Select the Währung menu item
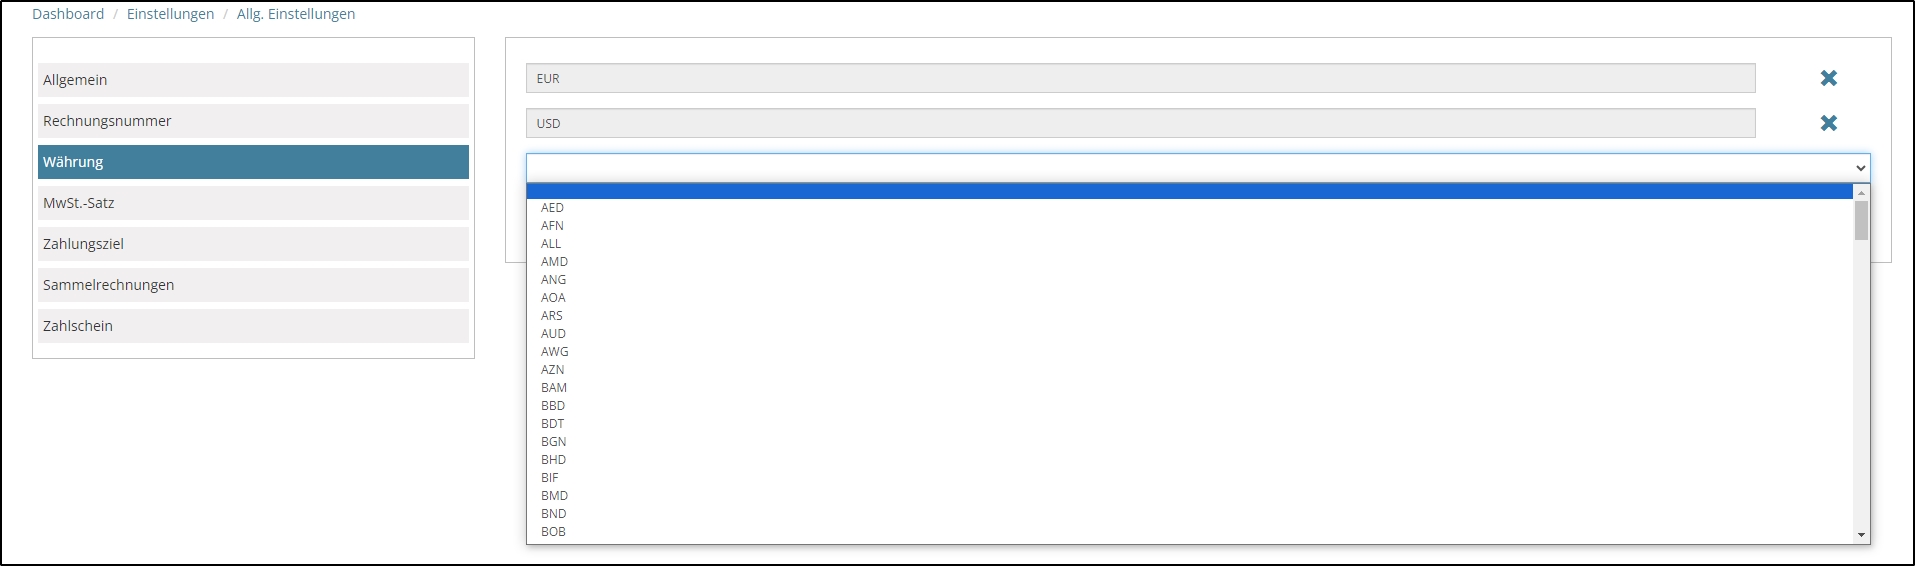The height and width of the screenshot is (566, 1915). [x=253, y=162]
